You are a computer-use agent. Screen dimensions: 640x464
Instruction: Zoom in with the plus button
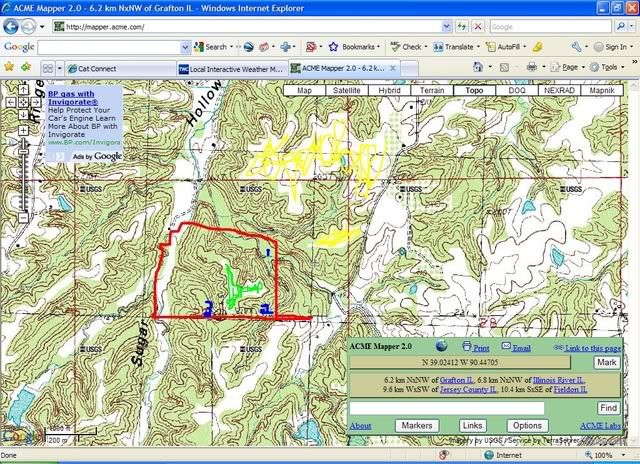23,131
